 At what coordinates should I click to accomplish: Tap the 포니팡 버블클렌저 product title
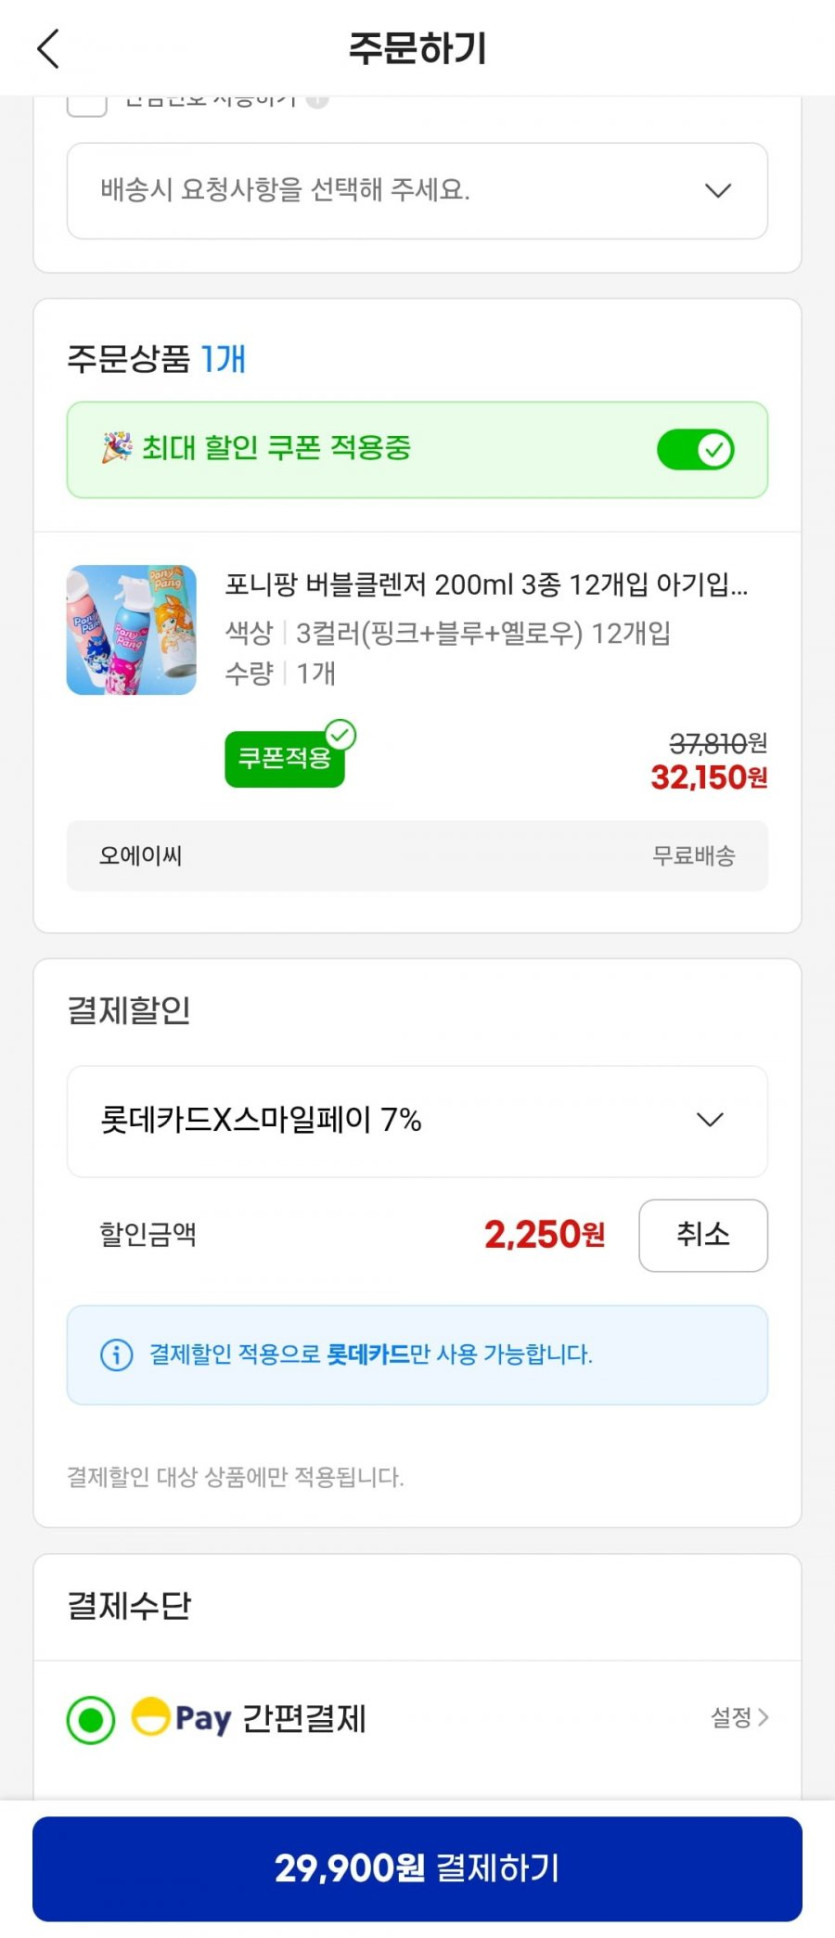coord(486,584)
